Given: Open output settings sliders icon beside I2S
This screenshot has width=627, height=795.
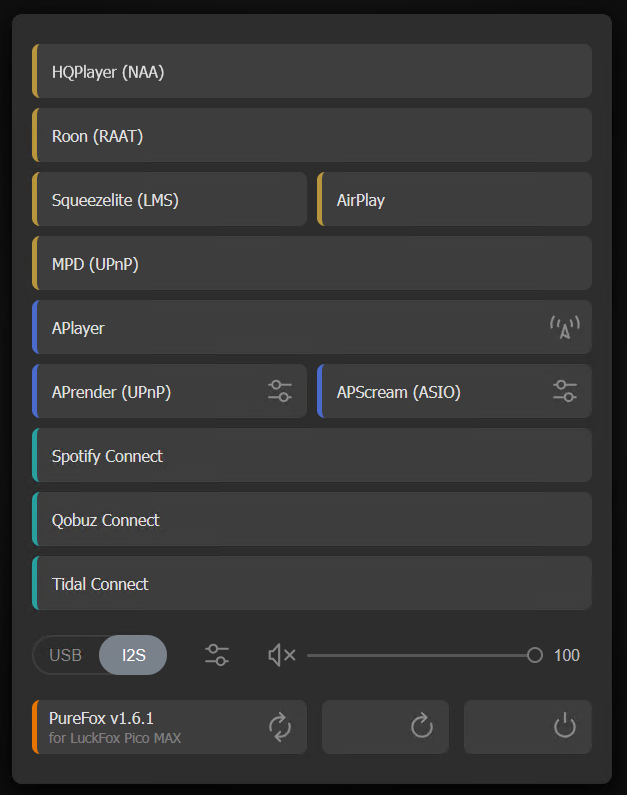Looking at the screenshot, I should point(217,655).
